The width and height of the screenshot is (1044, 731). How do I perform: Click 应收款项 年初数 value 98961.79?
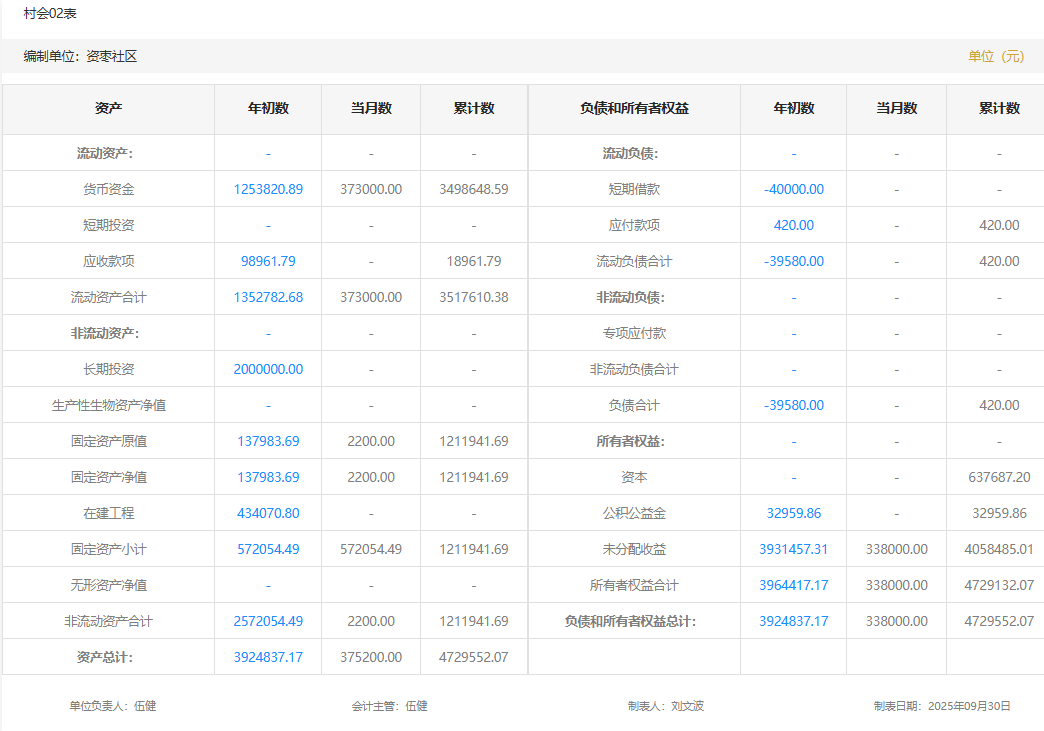268,261
